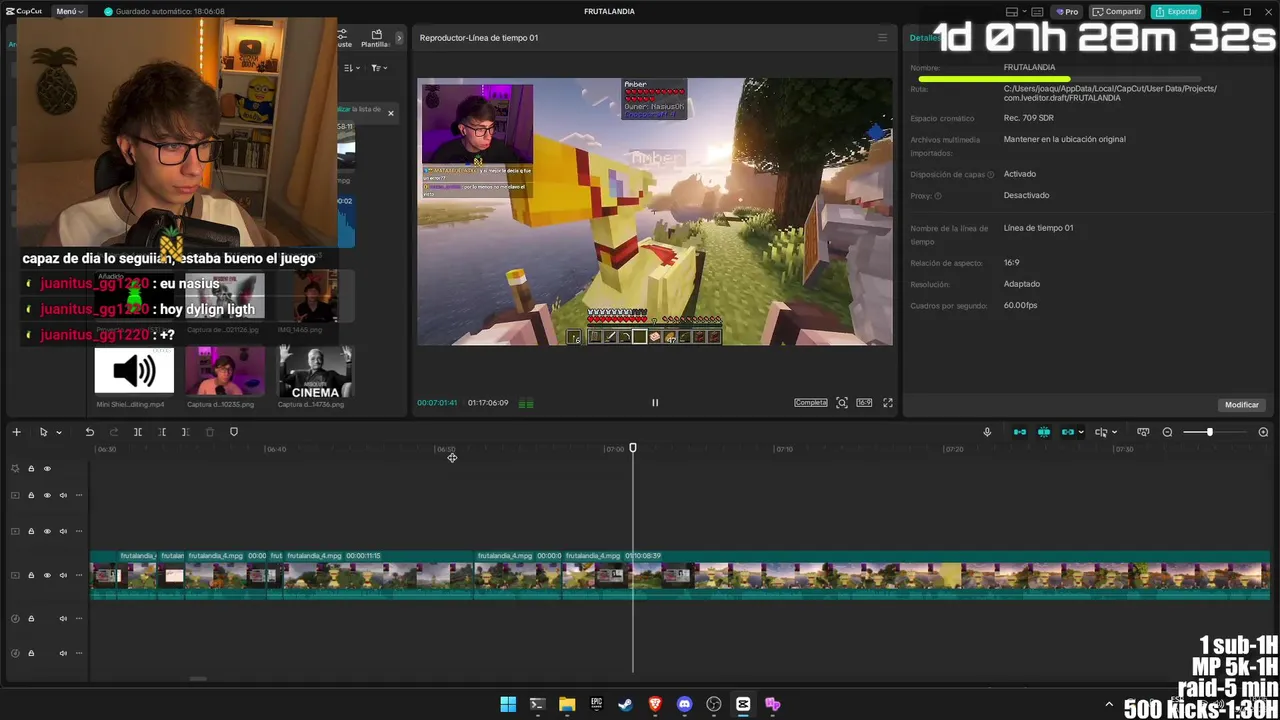The width and height of the screenshot is (1280, 720).
Task: Expand the select tool mode dropdown arrow
Action: point(59,433)
